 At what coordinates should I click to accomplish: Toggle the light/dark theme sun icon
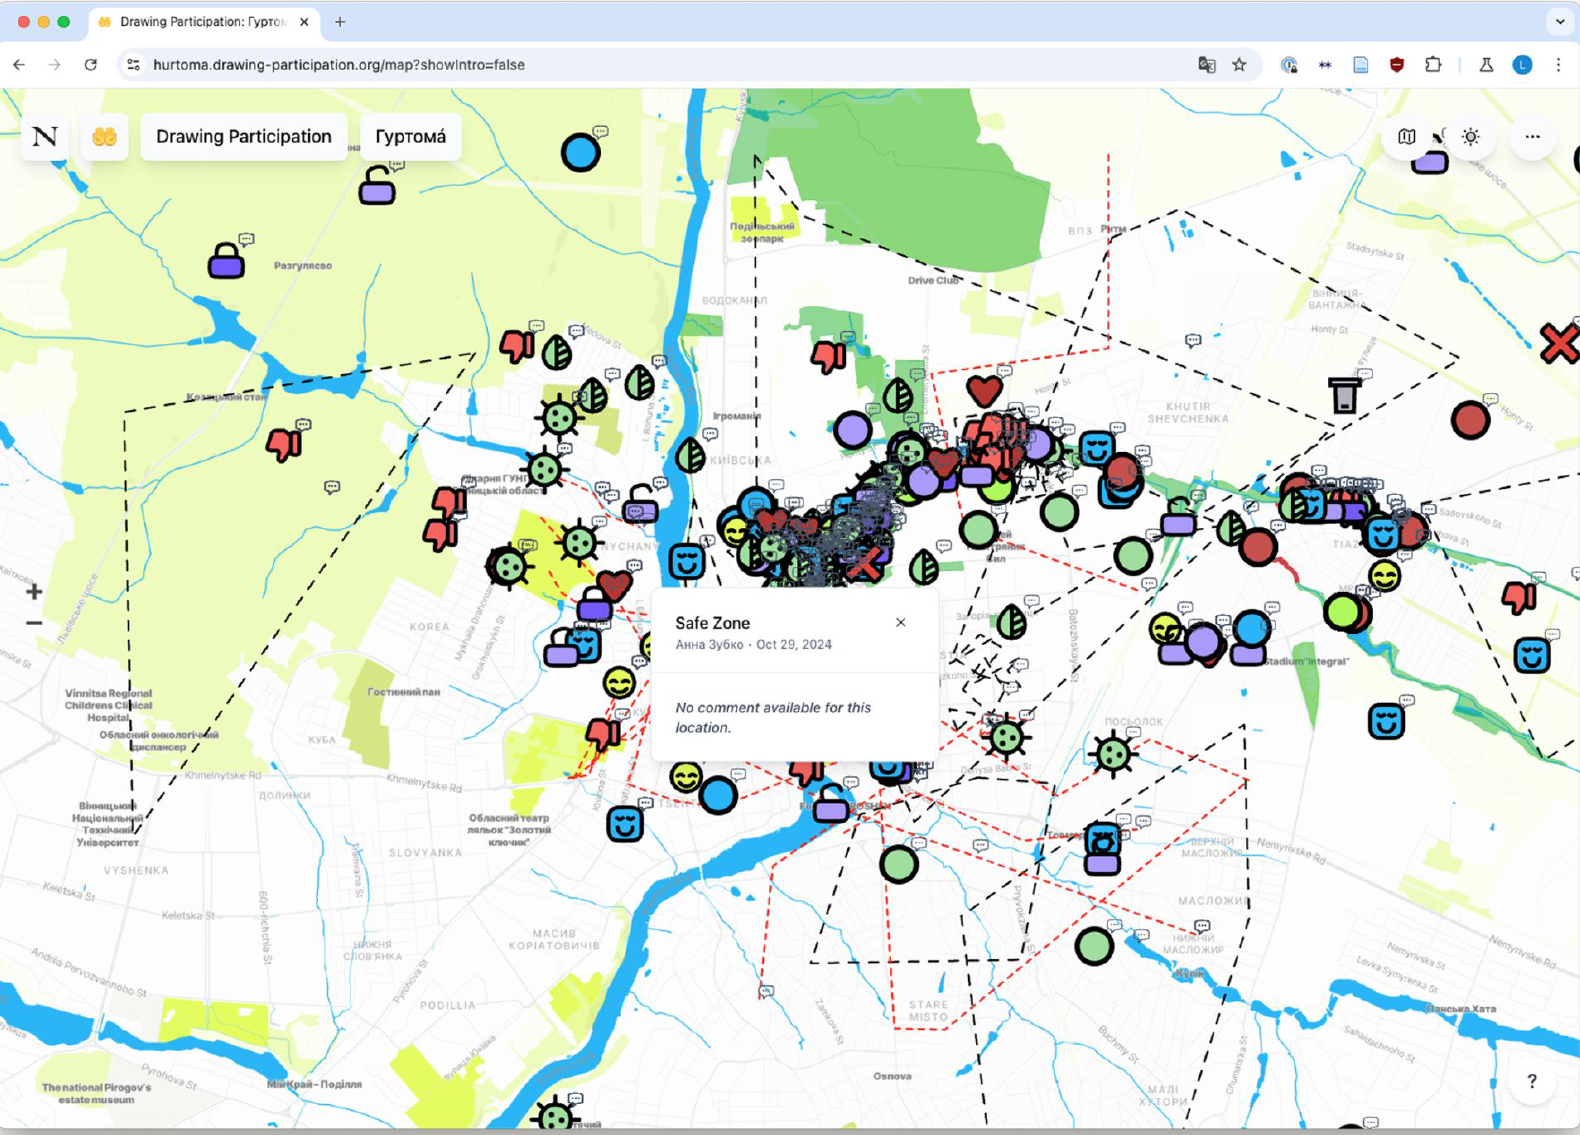click(1470, 137)
